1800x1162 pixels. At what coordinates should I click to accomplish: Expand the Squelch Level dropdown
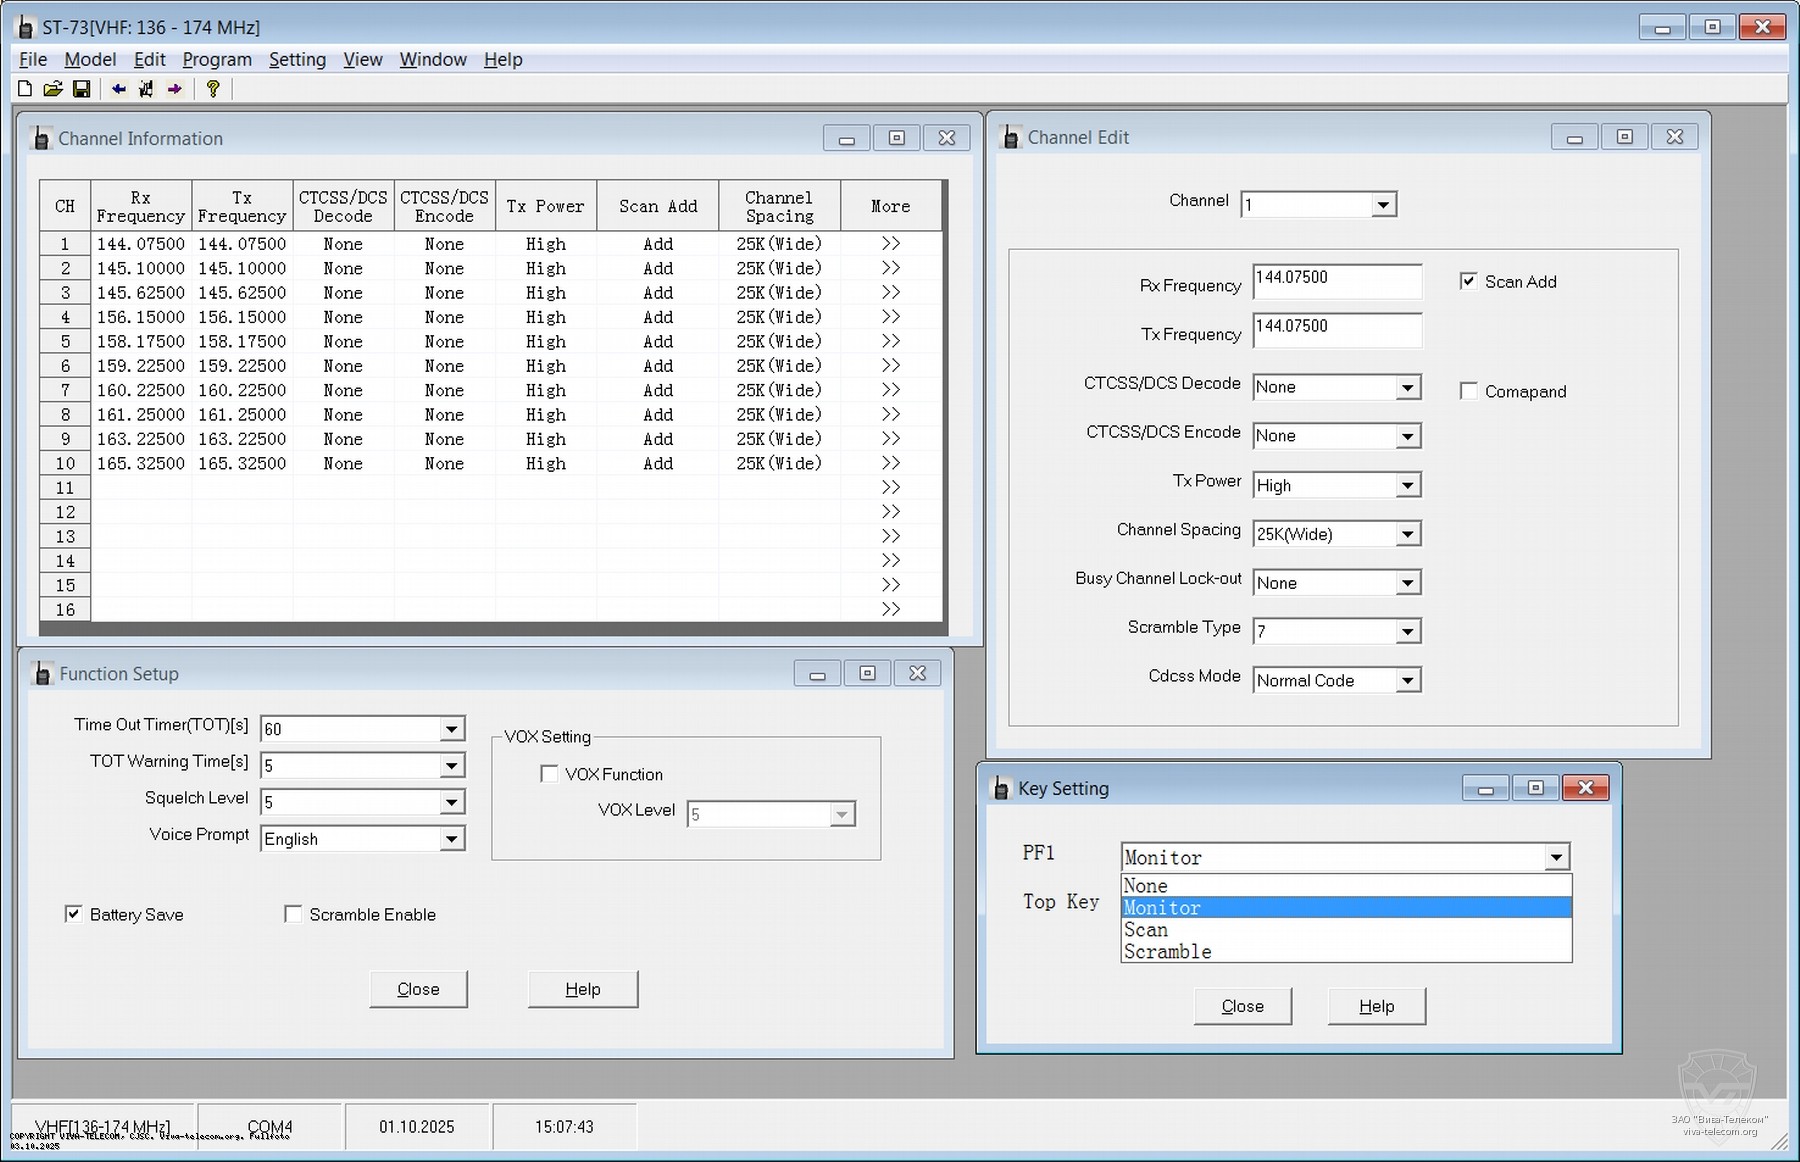coord(451,802)
